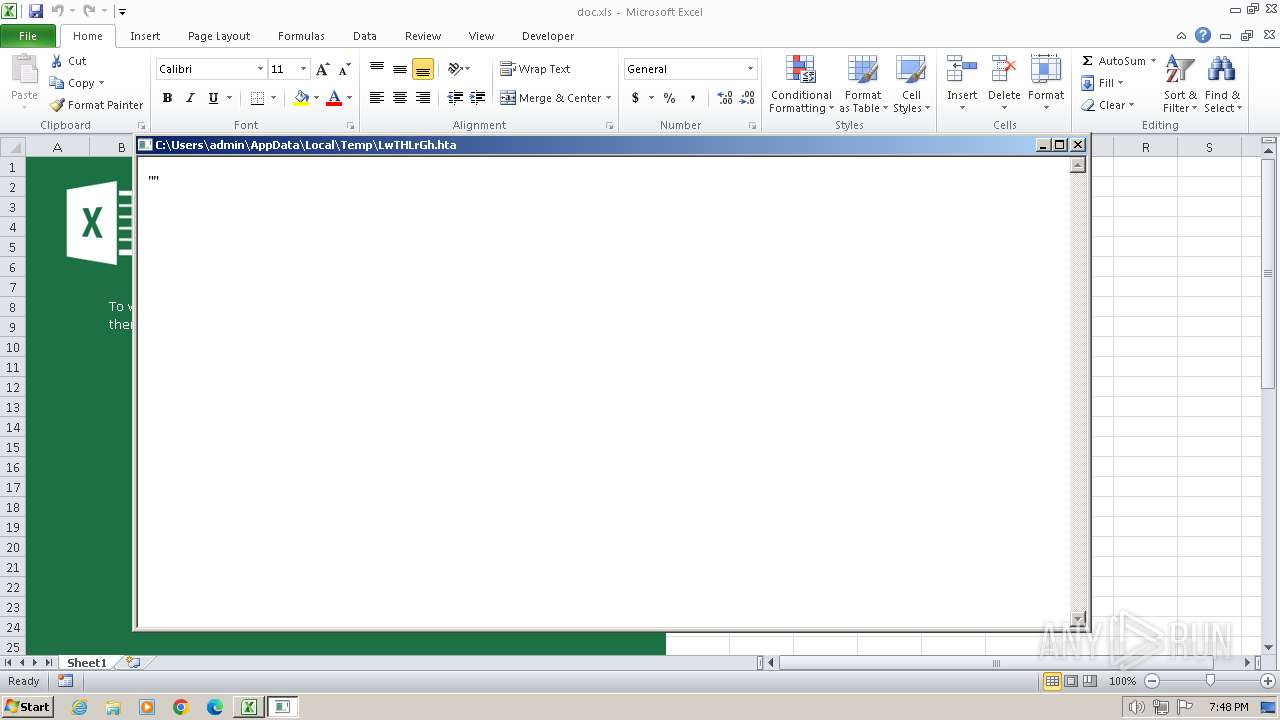Open Cell Styles gallery
Screen dimensions: 1280x720
coord(911,85)
